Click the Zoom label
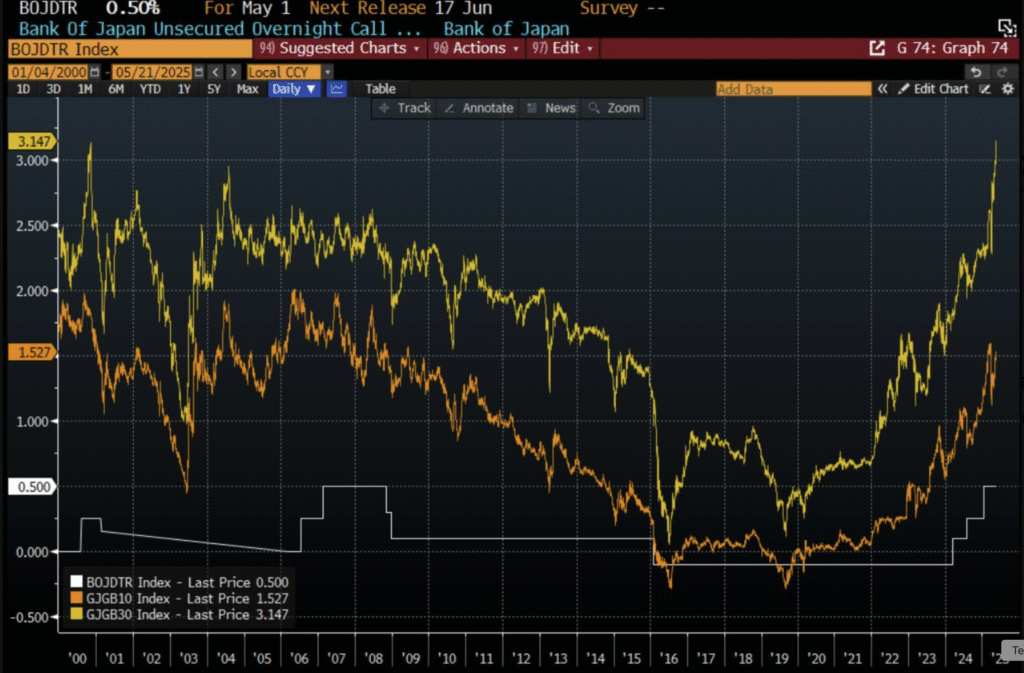Image resolution: width=1024 pixels, height=673 pixels. point(624,108)
